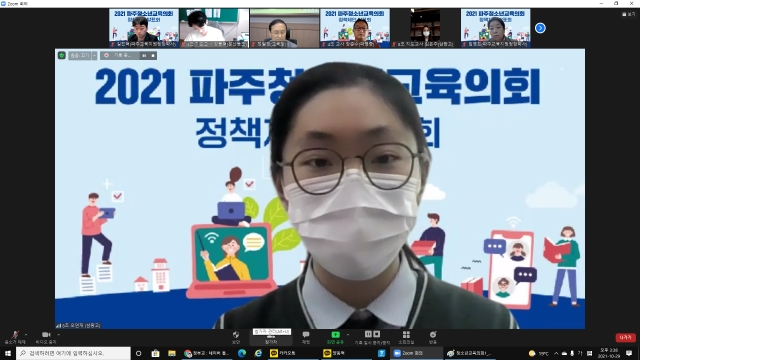Expand audio options arrow next to microphone
Screen dimensions: 764x360
(26, 335)
